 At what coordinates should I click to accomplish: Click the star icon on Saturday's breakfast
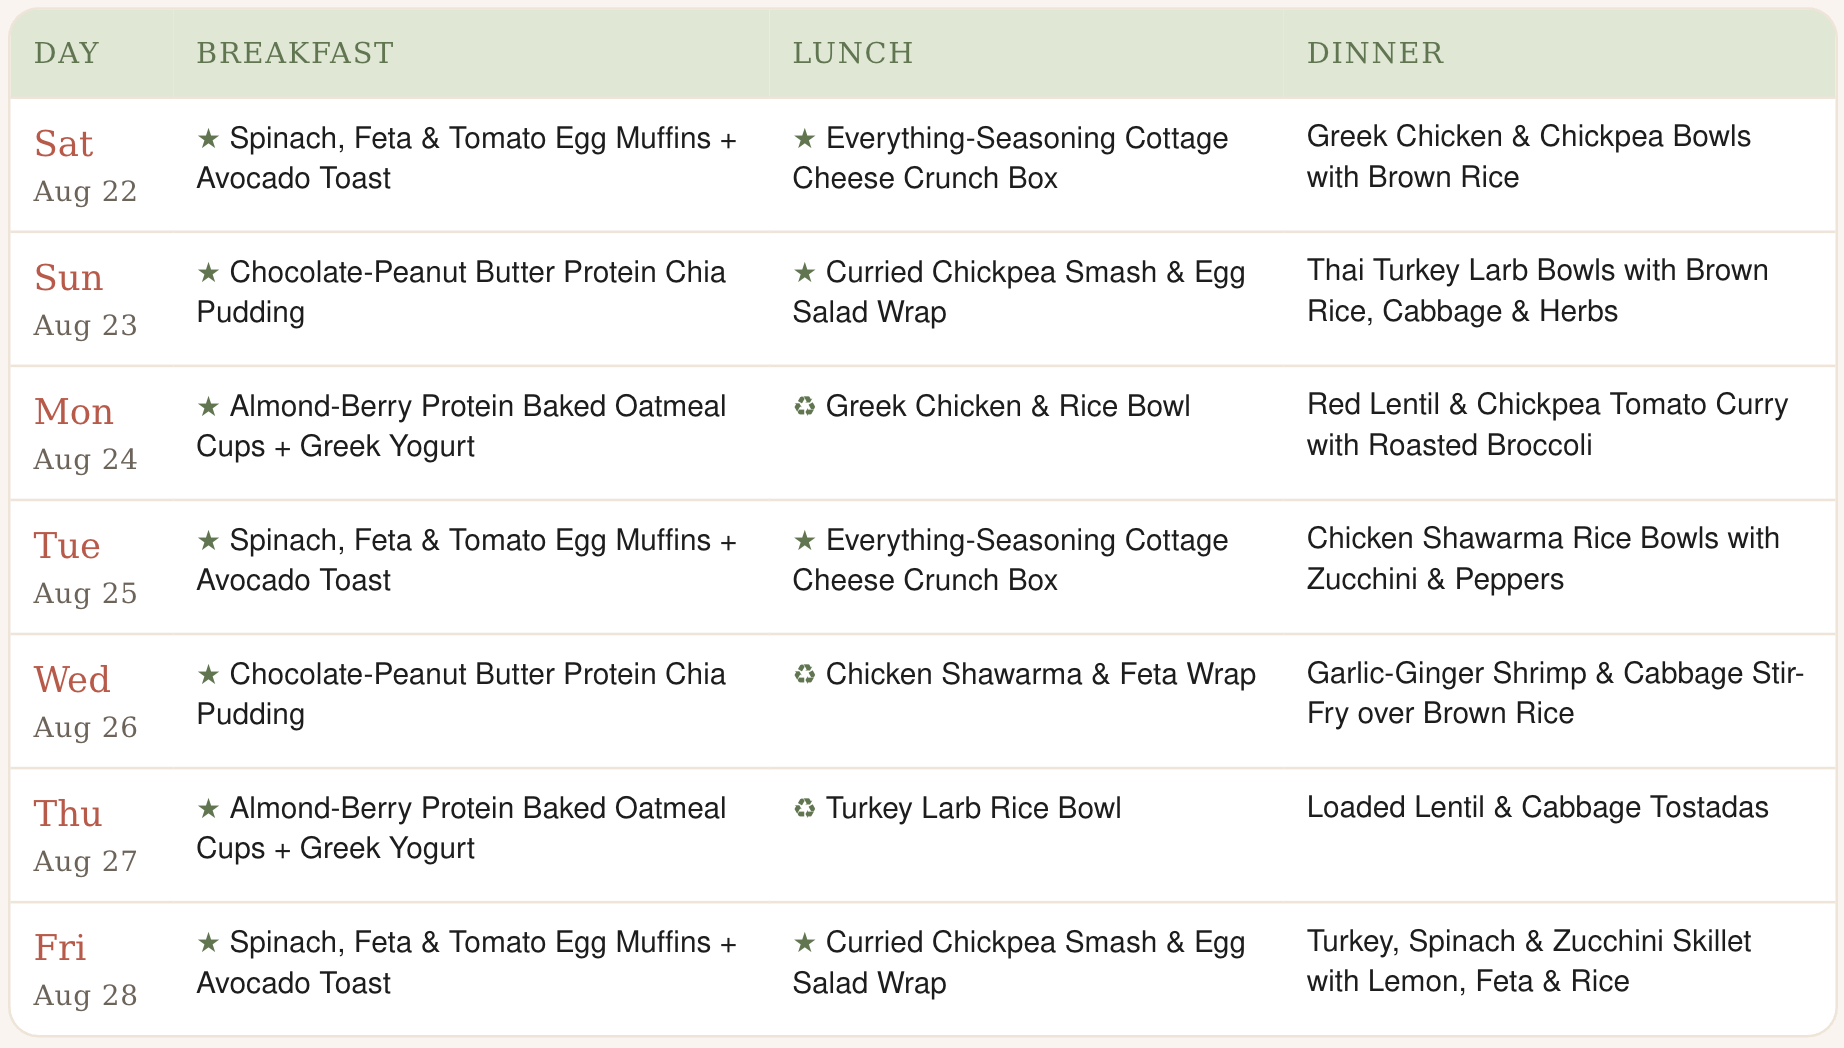(x=208, y=138)
